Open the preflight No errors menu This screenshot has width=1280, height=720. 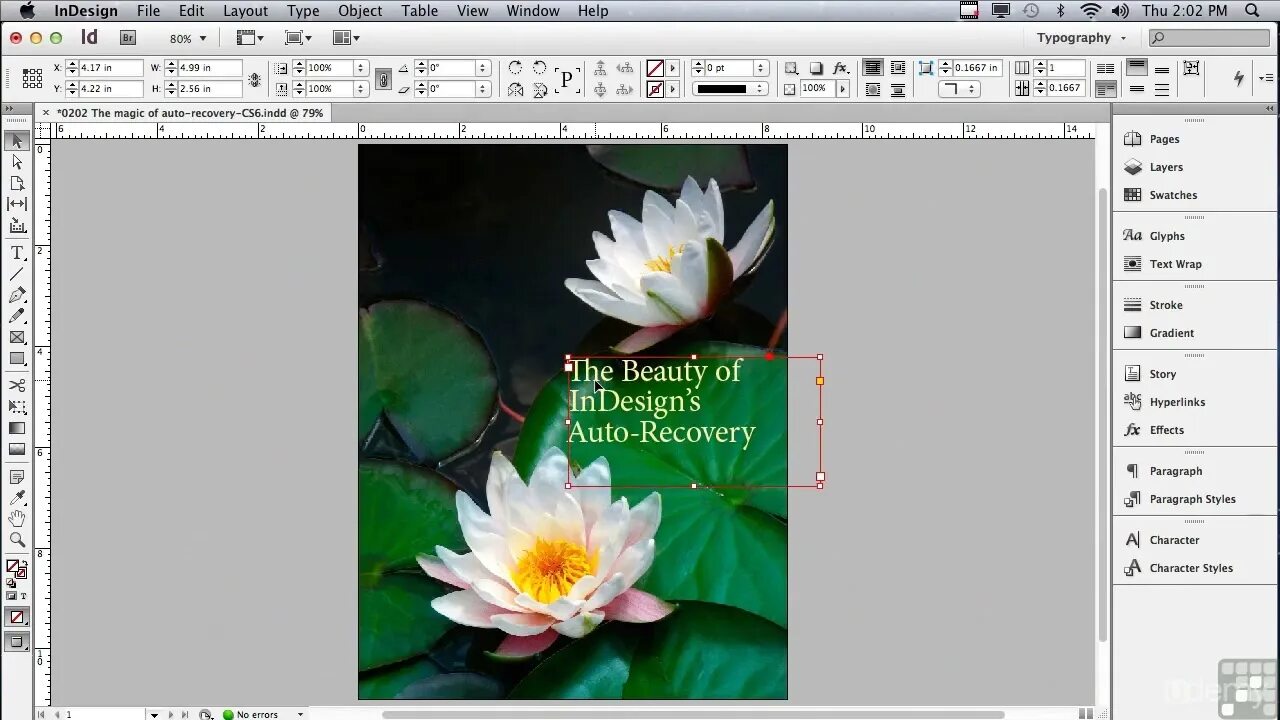tap(299, 715)
